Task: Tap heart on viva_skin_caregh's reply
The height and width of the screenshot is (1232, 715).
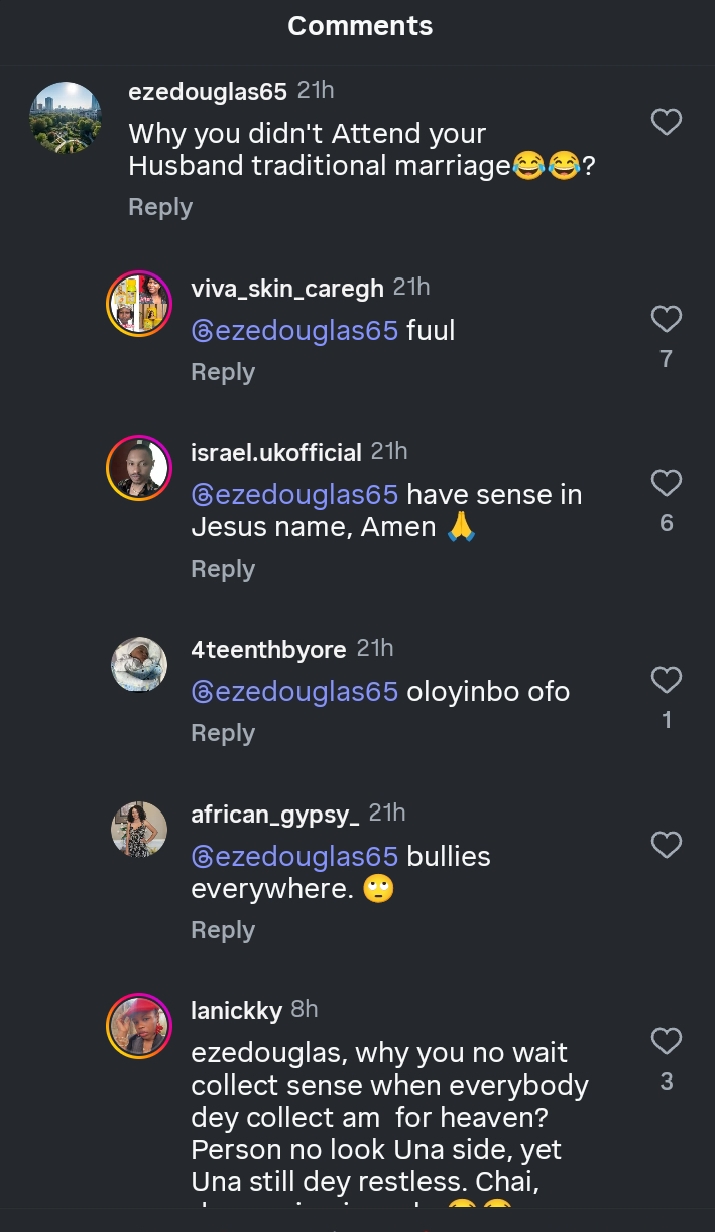Action: coord(666,319)
